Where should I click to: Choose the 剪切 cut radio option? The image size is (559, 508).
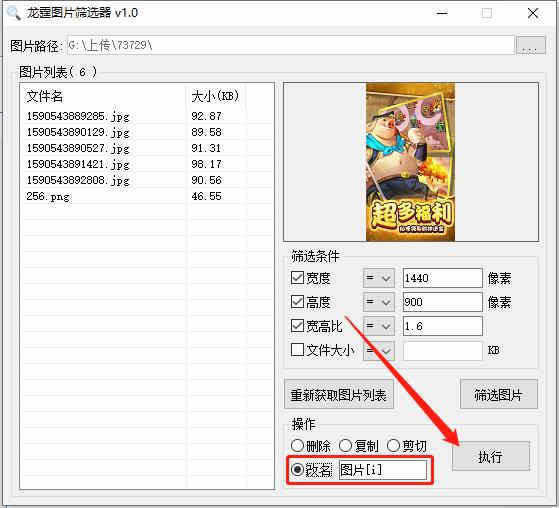(393, 446)
